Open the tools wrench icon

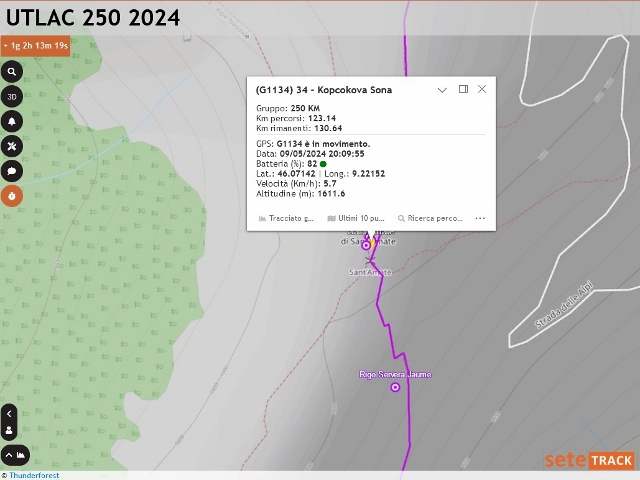(x=12, y=146)
